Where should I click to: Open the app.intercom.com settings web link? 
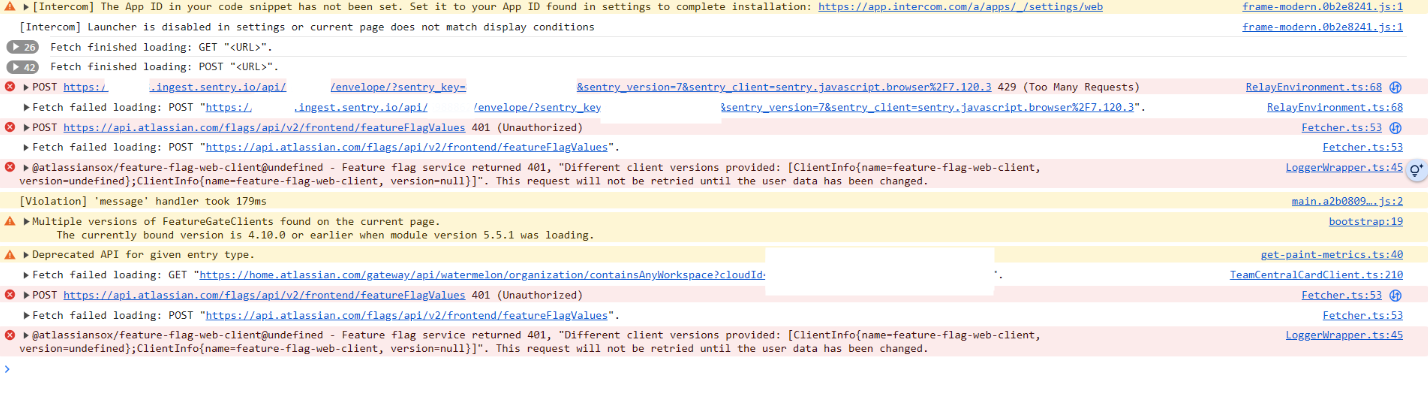(x=960, y=7)
